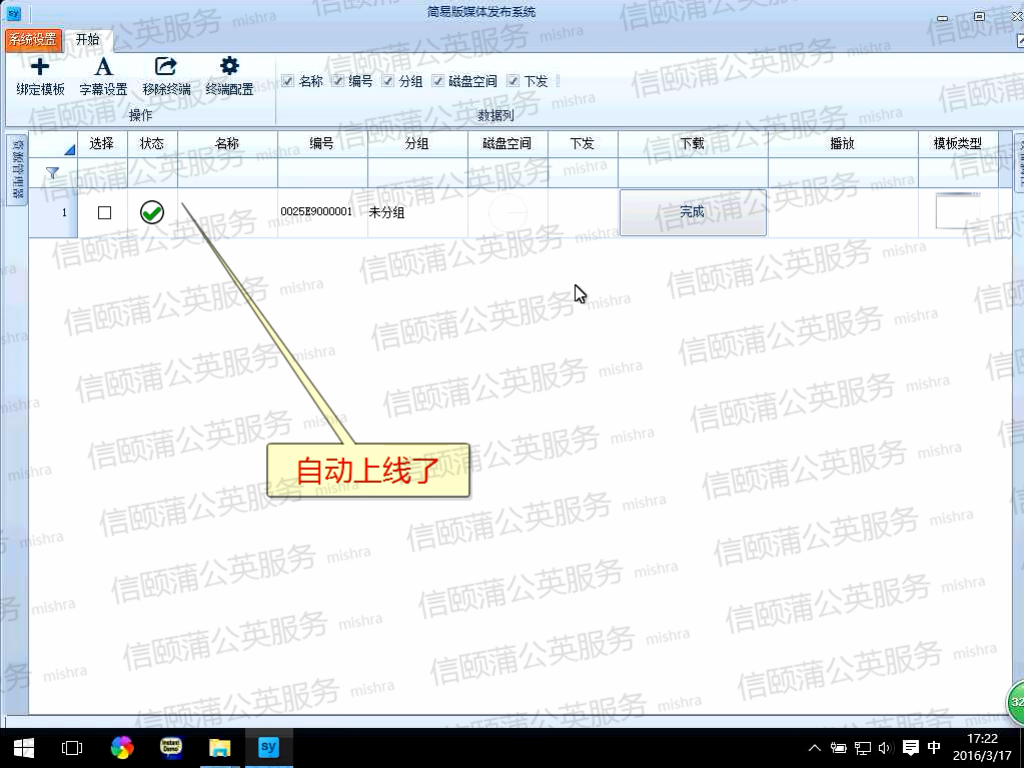Show hidden system tray icons chevron
The height and width of the screenshot is (768, 1024).
coord(815,748)
